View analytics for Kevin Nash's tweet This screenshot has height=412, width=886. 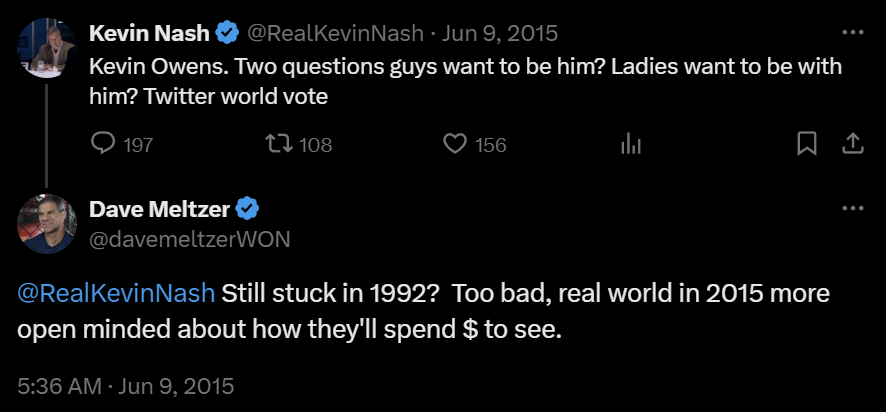pos(631,145)
